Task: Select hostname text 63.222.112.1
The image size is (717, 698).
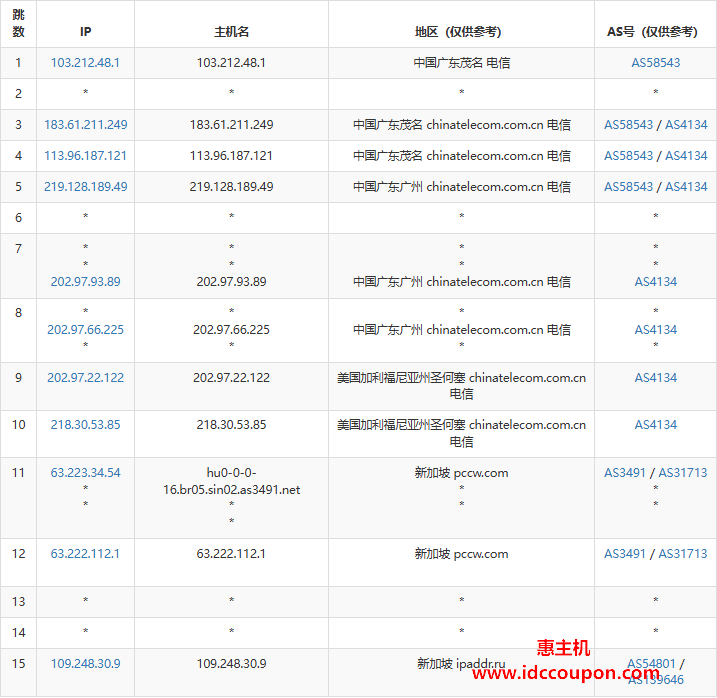Action: click(x=231, y=554)
